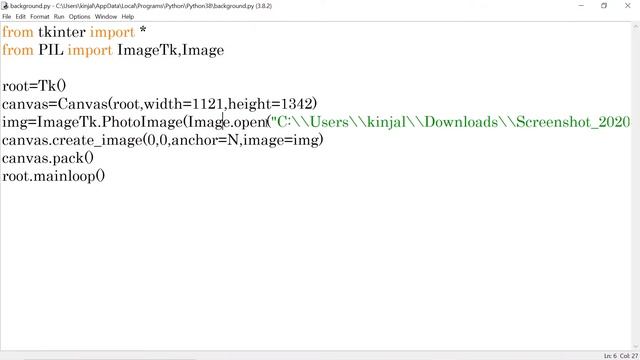Close the background.py editor window
The height and width of the screenshot is (360, 640).
[x=628, y=6]
